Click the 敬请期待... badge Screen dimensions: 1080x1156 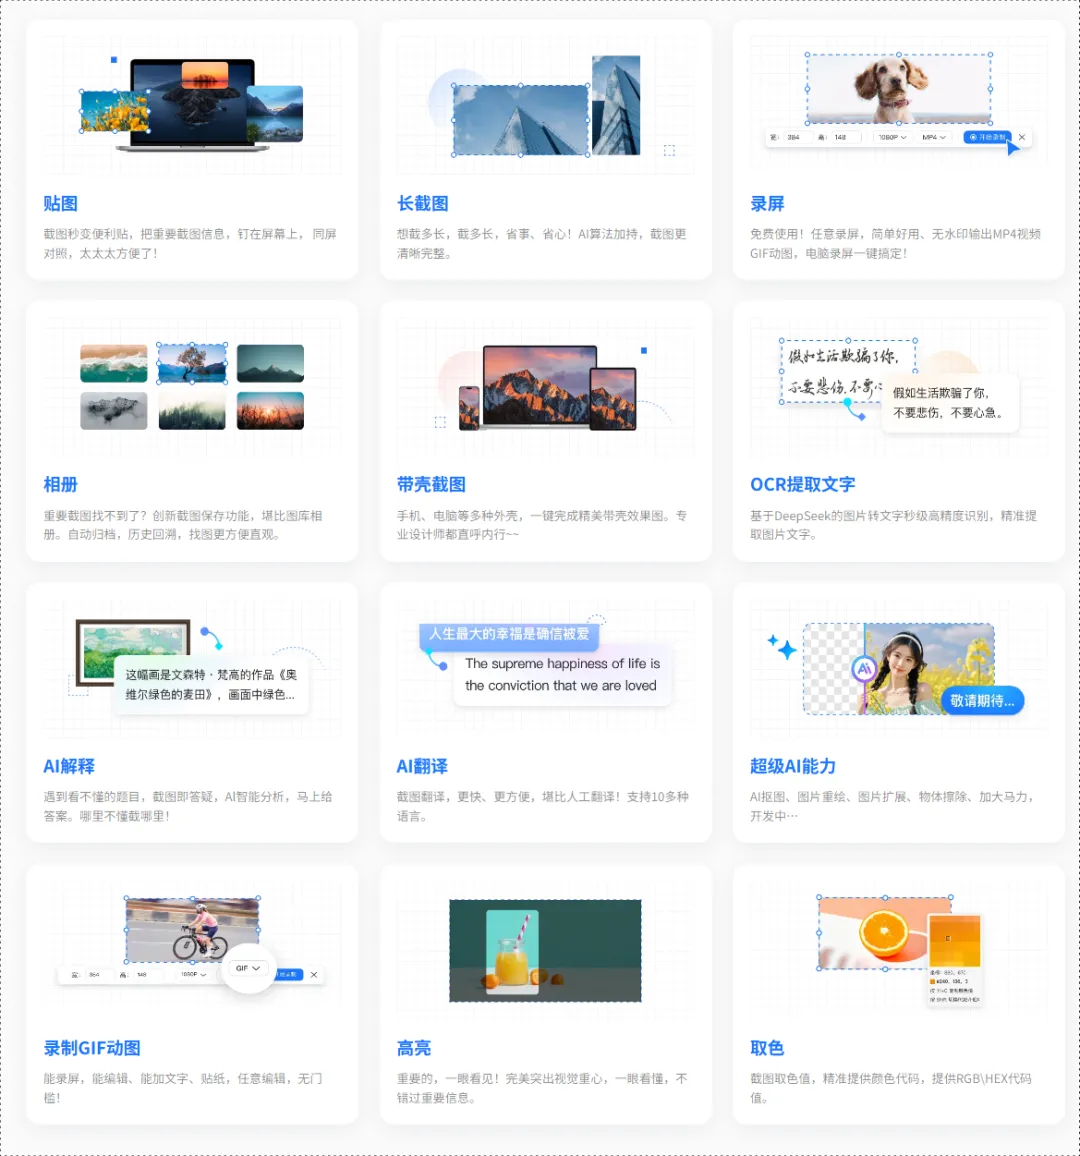point(982,700)
